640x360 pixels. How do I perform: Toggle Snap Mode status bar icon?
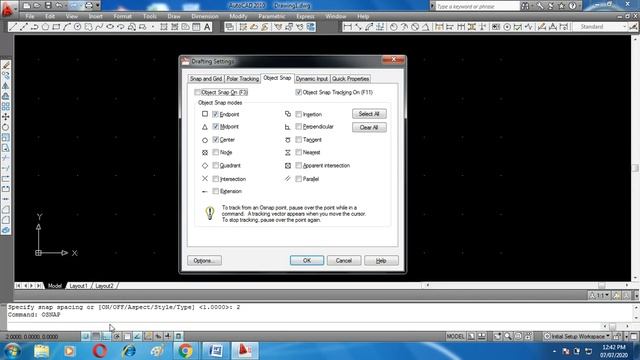point(85,336)
